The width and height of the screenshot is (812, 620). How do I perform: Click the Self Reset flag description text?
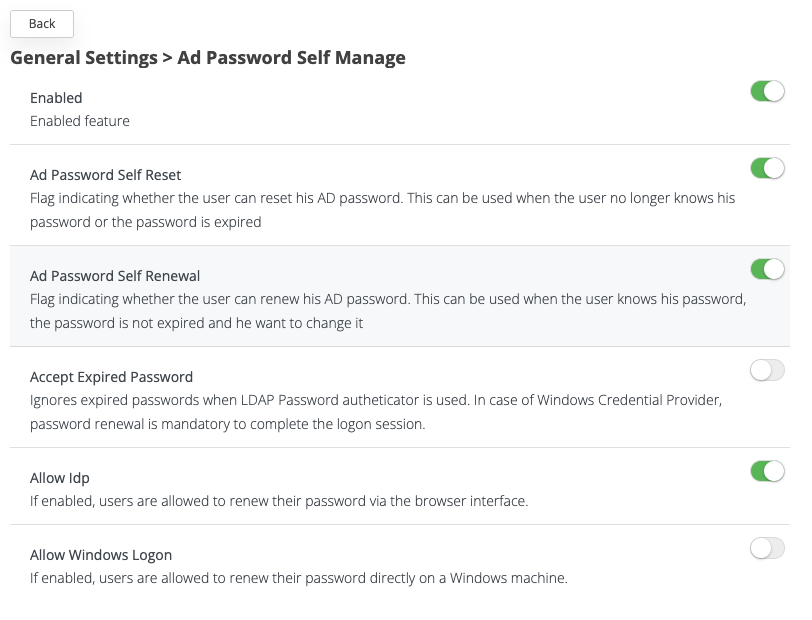(x=382, y=210)
